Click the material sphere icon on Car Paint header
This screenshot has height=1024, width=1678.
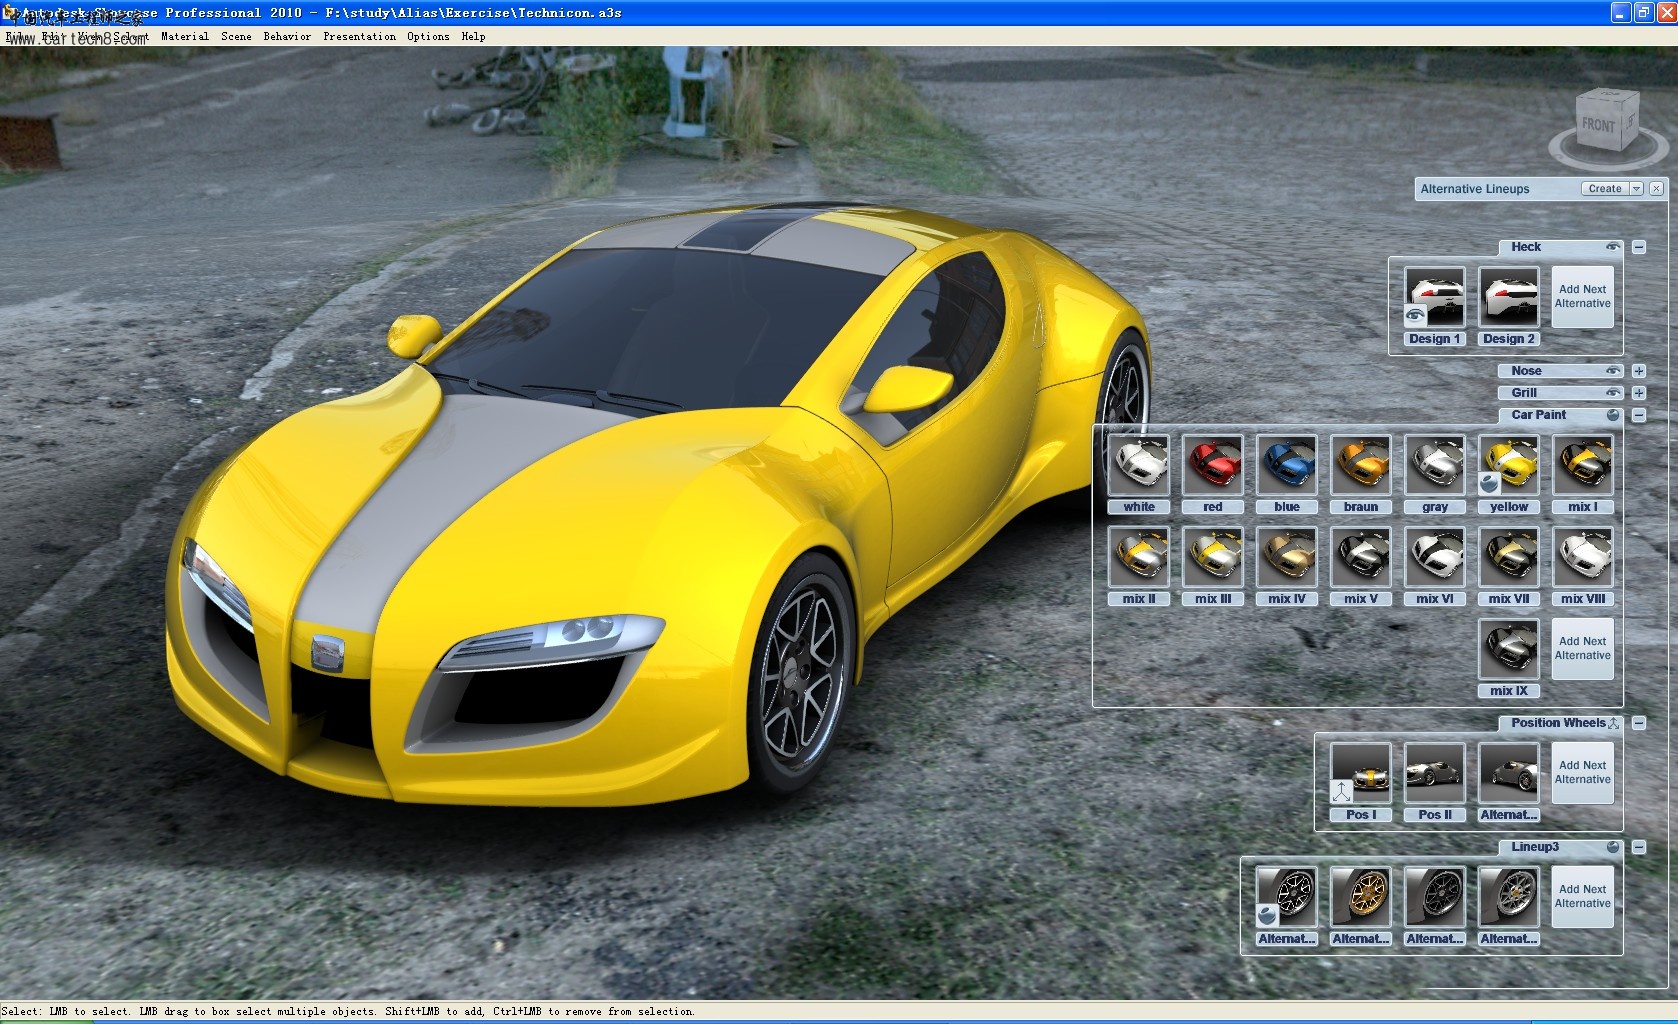point(1613,415)
